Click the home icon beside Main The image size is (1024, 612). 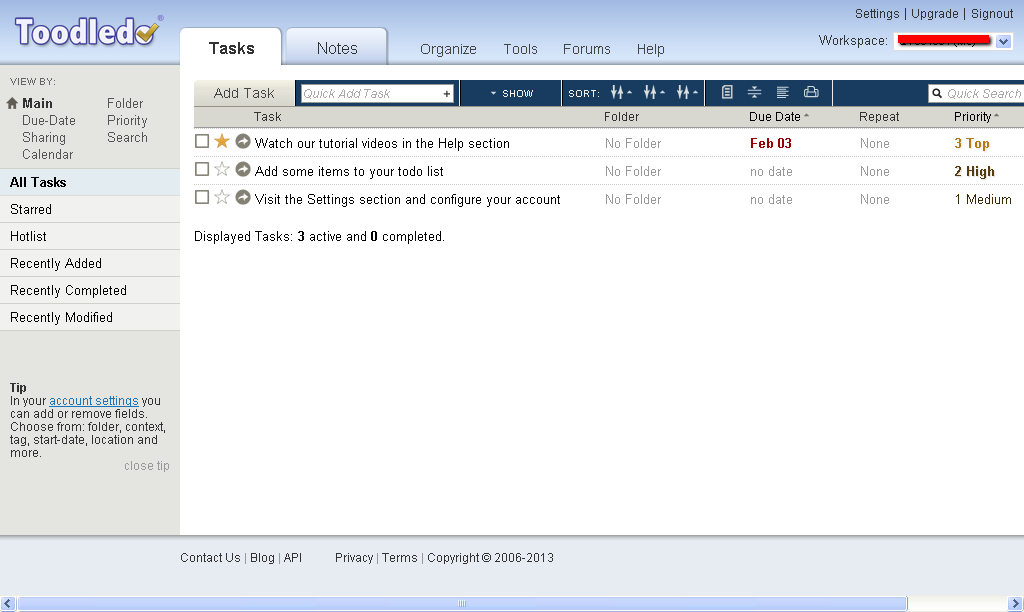pos(12,103)
